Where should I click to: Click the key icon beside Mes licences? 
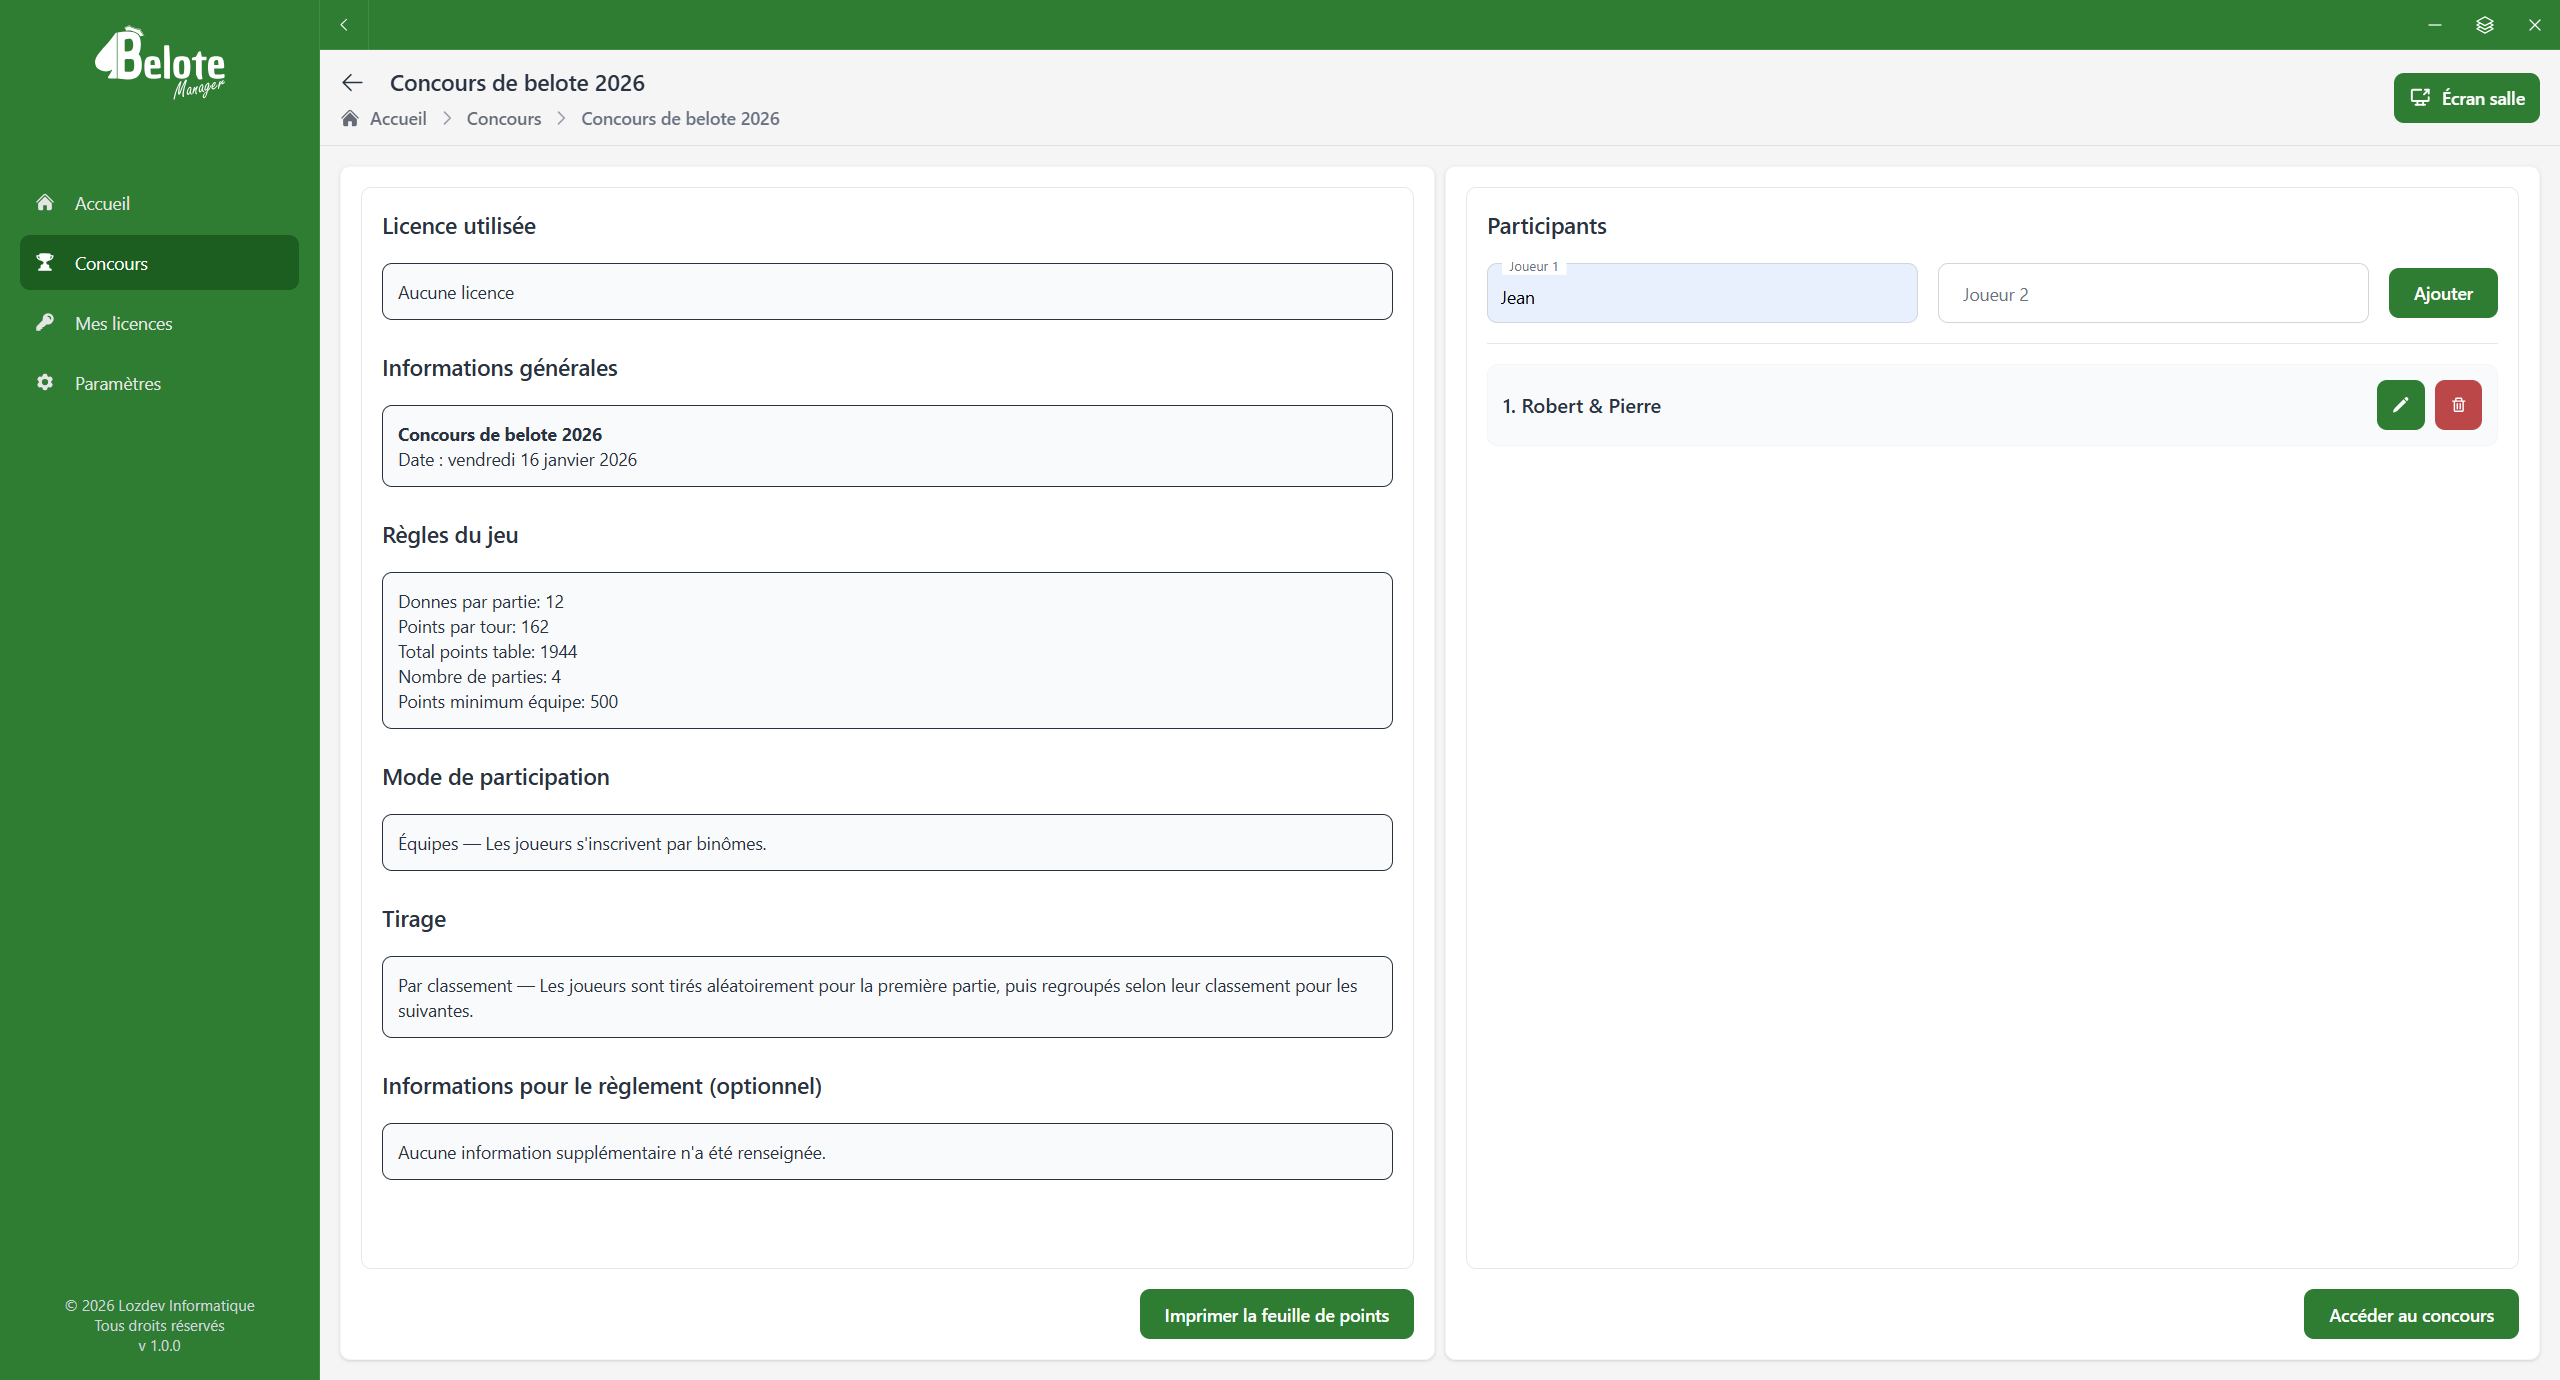click(x=45, y=323)
